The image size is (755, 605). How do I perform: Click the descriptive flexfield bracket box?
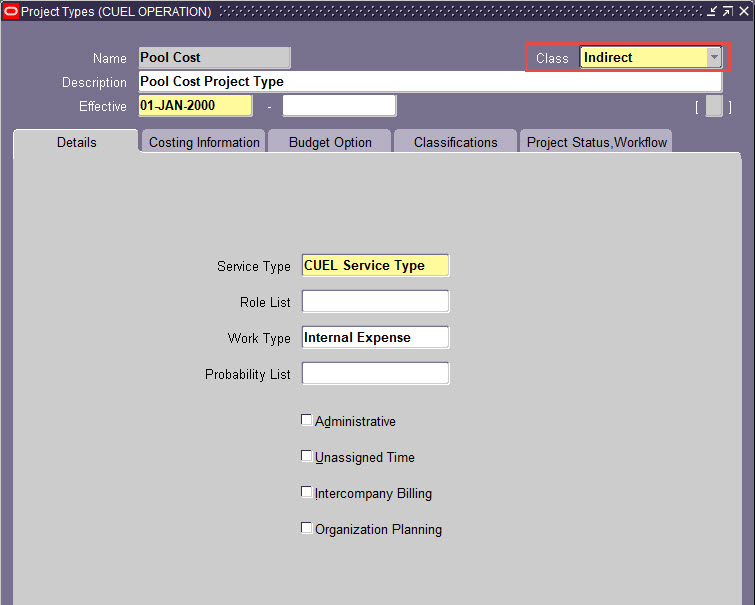coord(714,106)
